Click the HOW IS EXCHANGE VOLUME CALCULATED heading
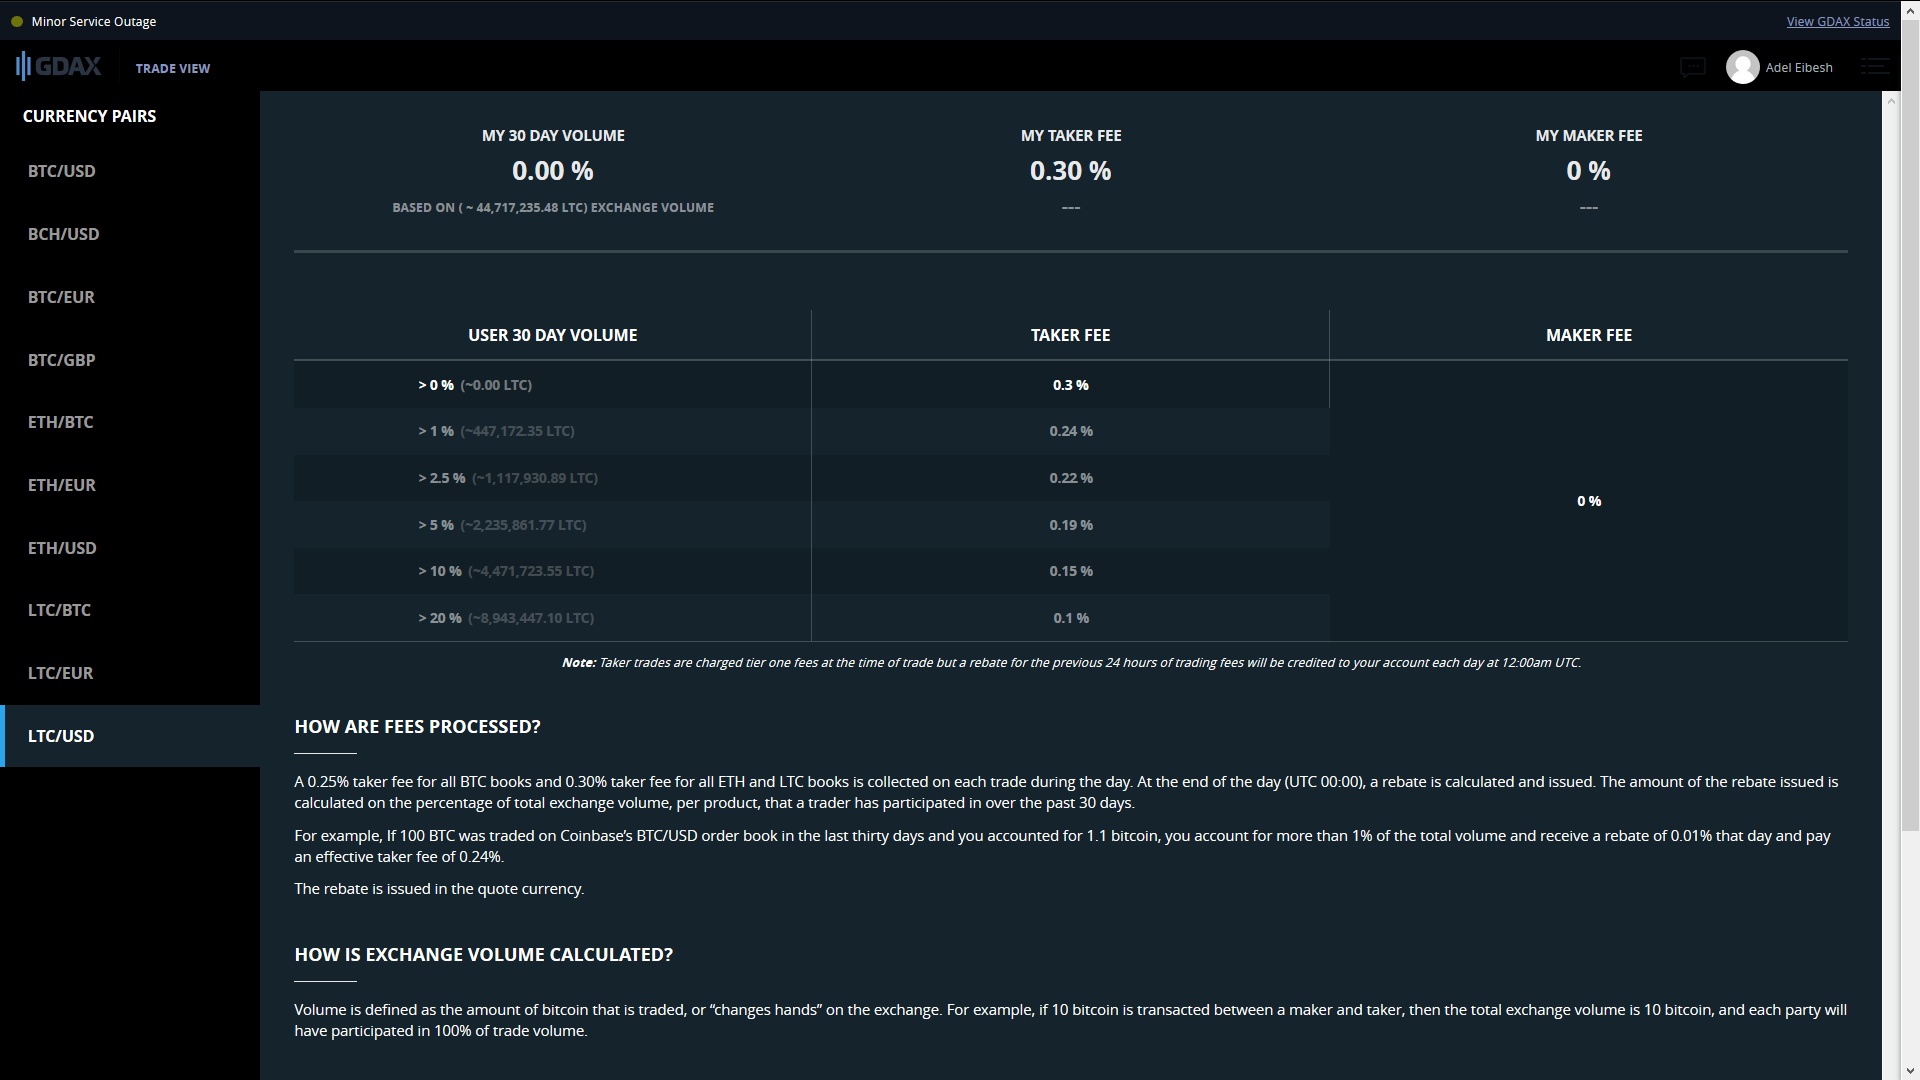Viewport: 1920px width, 1080px height. tap(484, 955)
